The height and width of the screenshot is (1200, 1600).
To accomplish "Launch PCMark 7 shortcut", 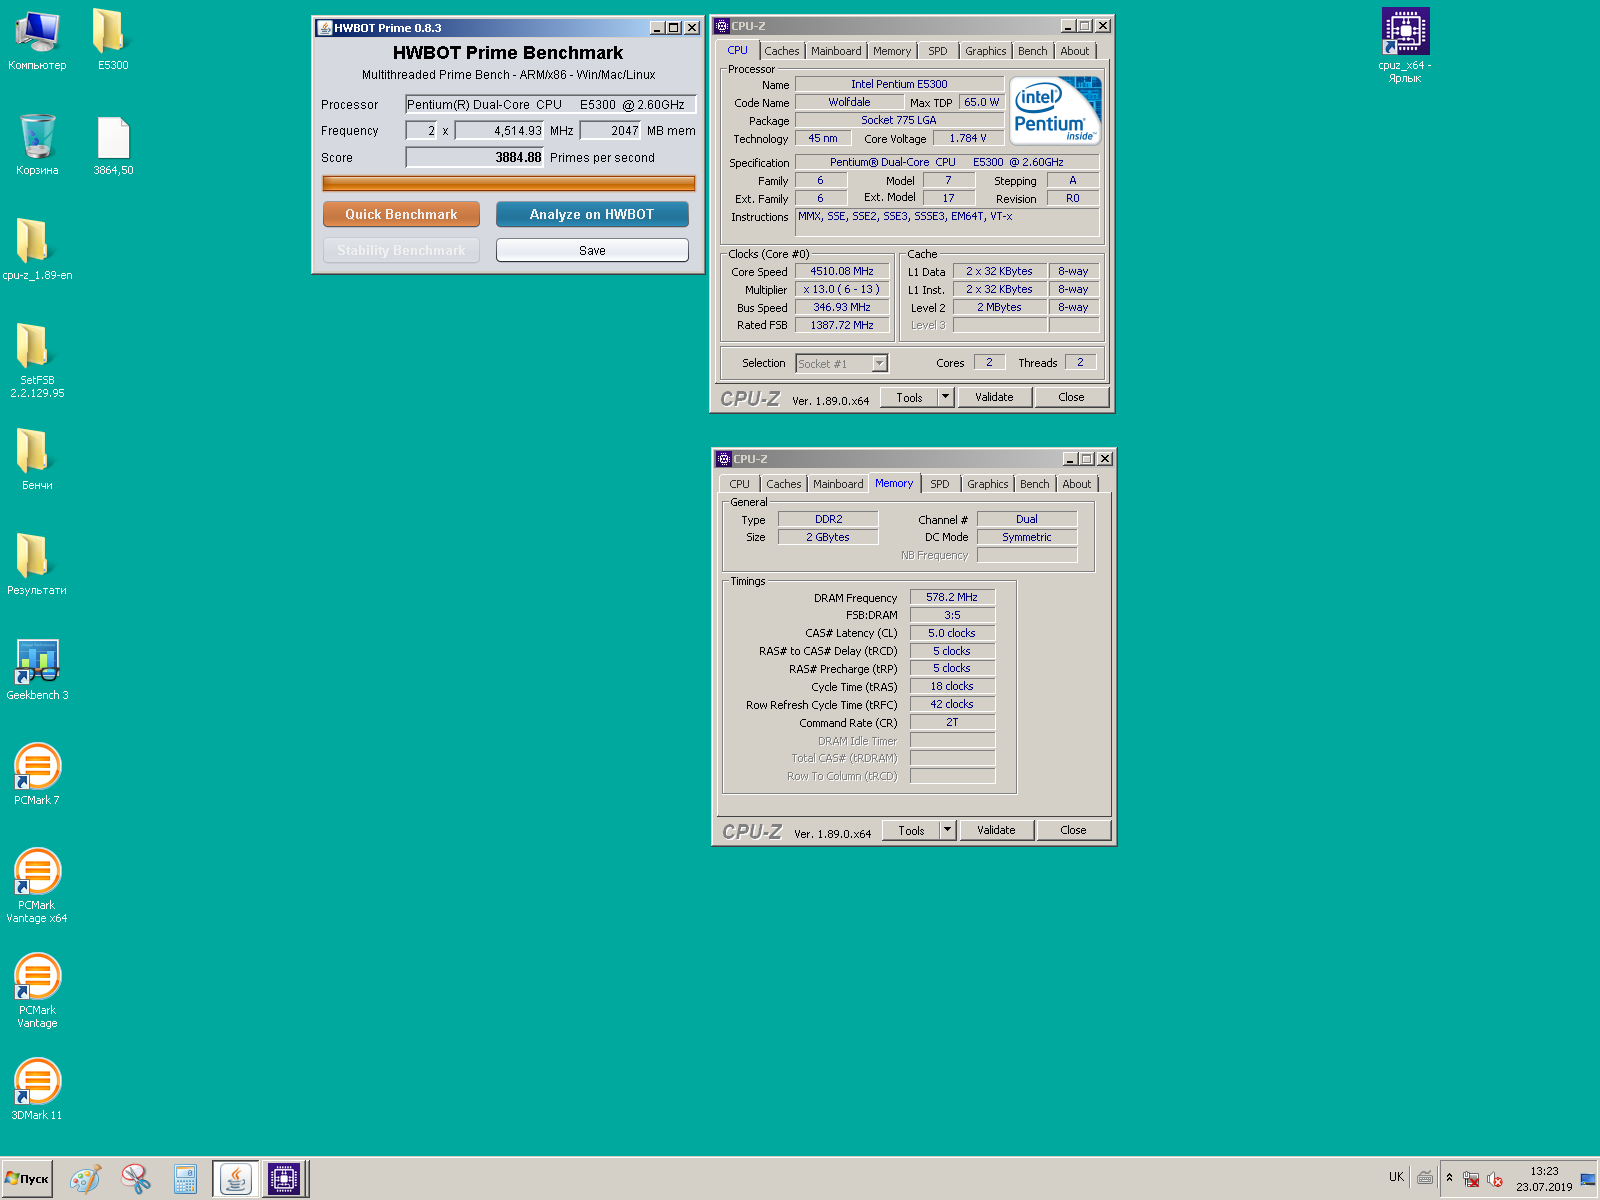I will [37, 775].
